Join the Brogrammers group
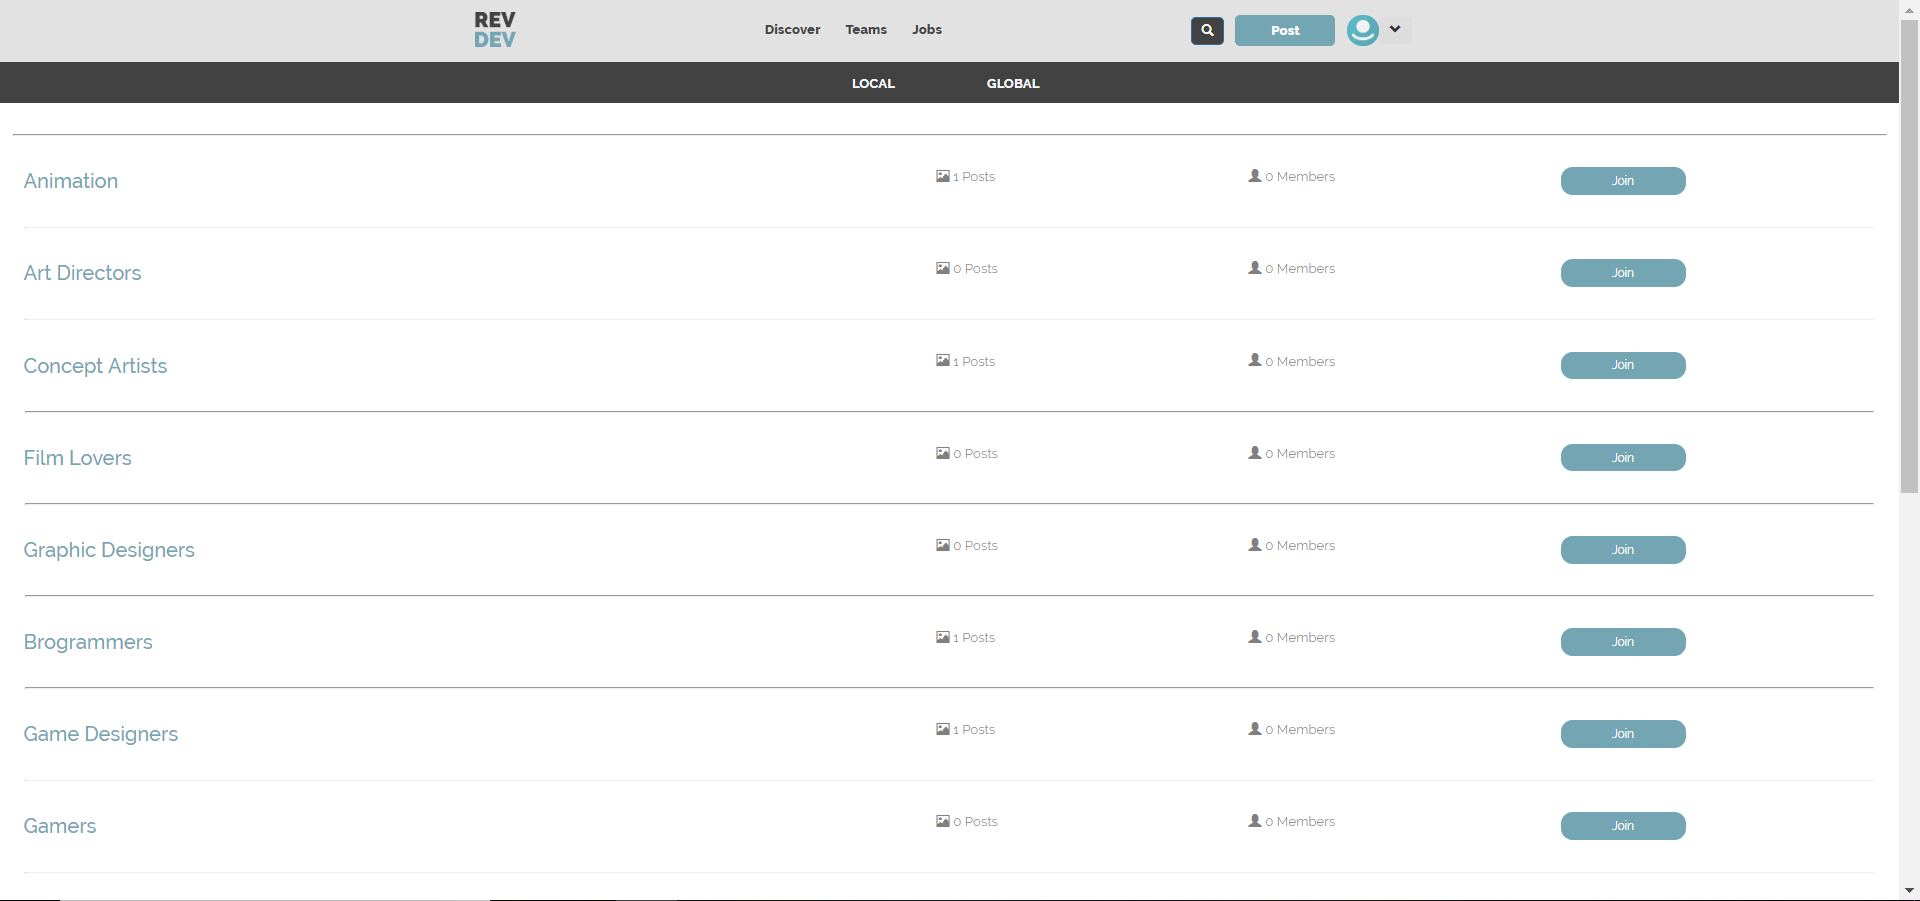Image resolution: width=1920 pixels, height=901 pixels. pos(1623,642)
